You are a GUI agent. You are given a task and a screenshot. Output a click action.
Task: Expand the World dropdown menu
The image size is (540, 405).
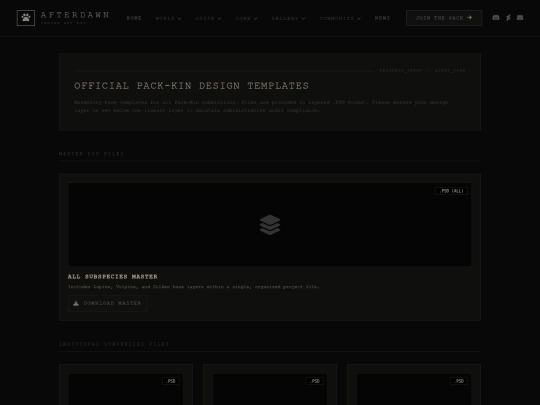[168, 18]
